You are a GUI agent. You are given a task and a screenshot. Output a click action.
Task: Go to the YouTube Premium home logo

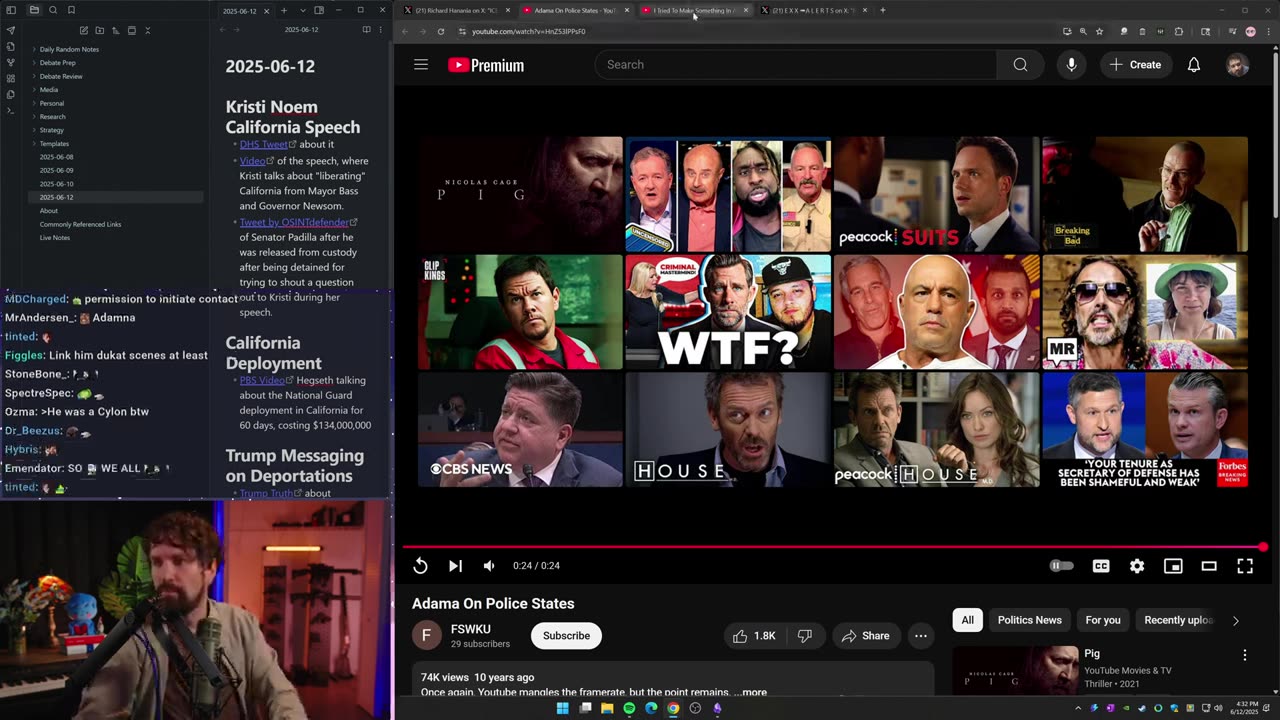click(486, 65)
